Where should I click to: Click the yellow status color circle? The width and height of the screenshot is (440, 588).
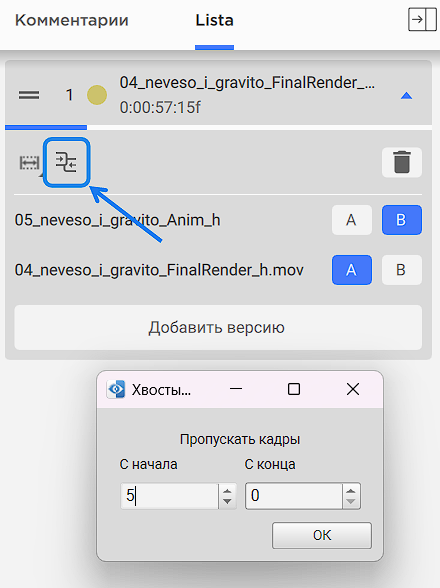[97, 95]
